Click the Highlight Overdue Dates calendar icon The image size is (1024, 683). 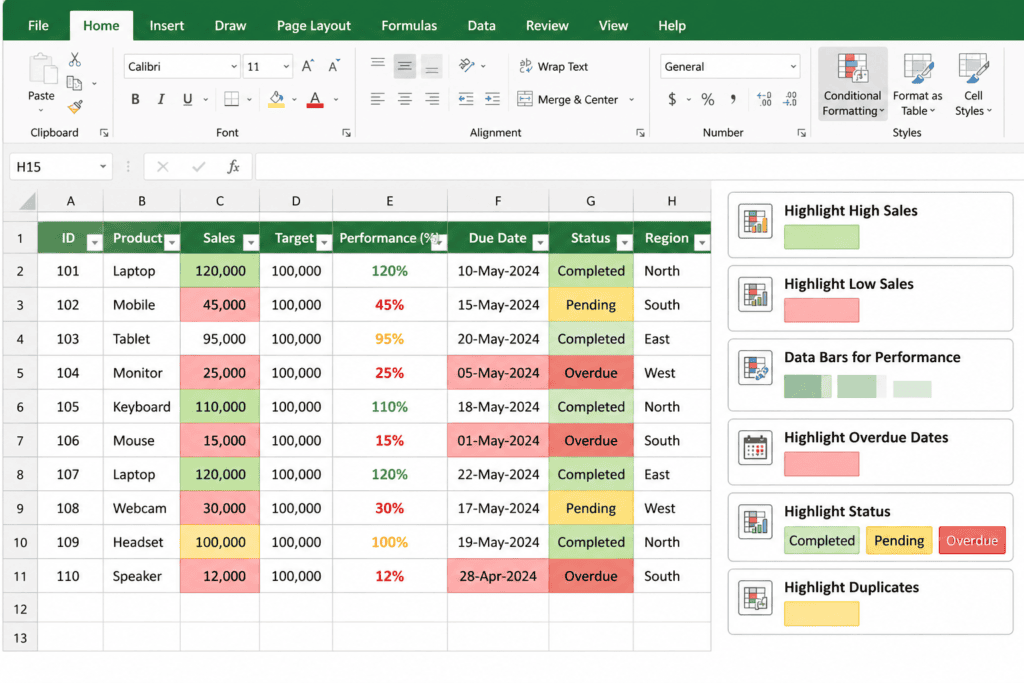[756, 448]
